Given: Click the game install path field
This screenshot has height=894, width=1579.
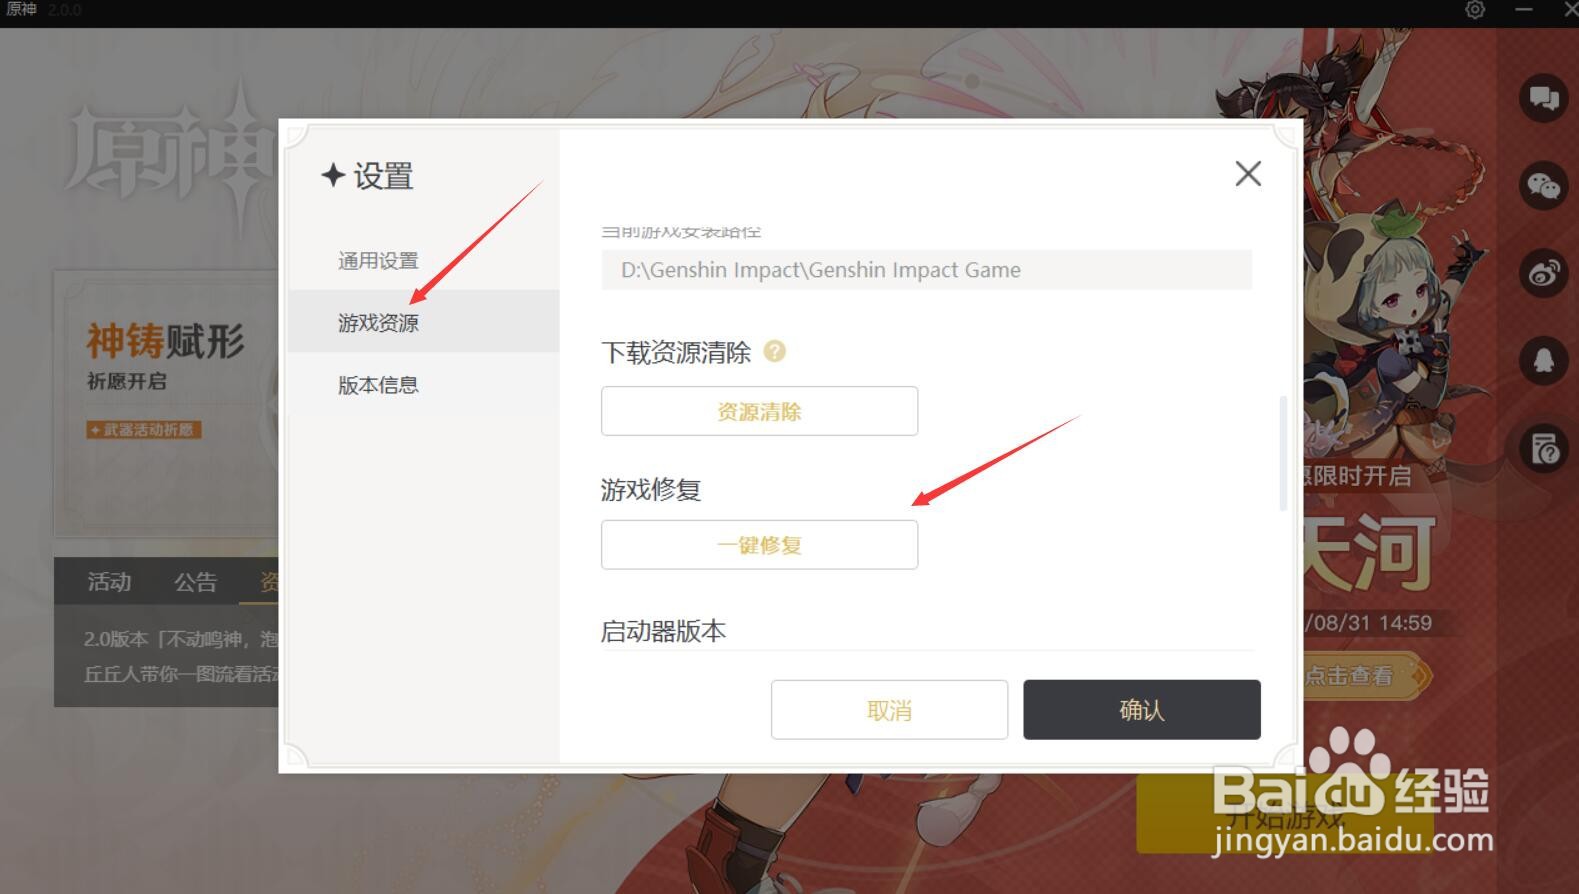Looking at the screenshot, I should [x=926, y=270].
